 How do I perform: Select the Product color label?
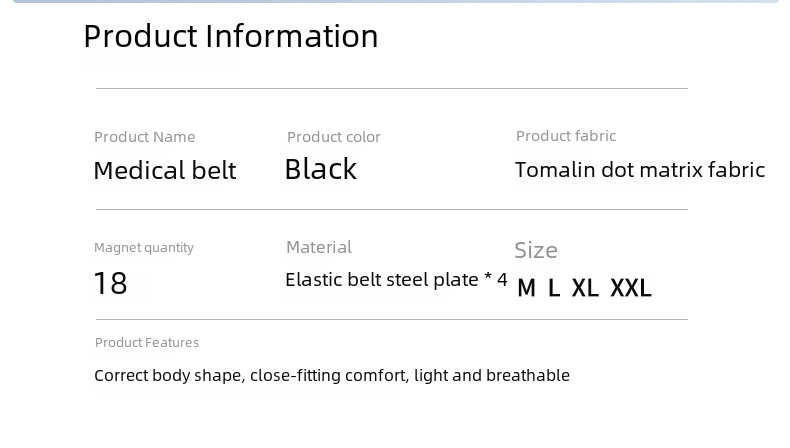tap(334, 137)
